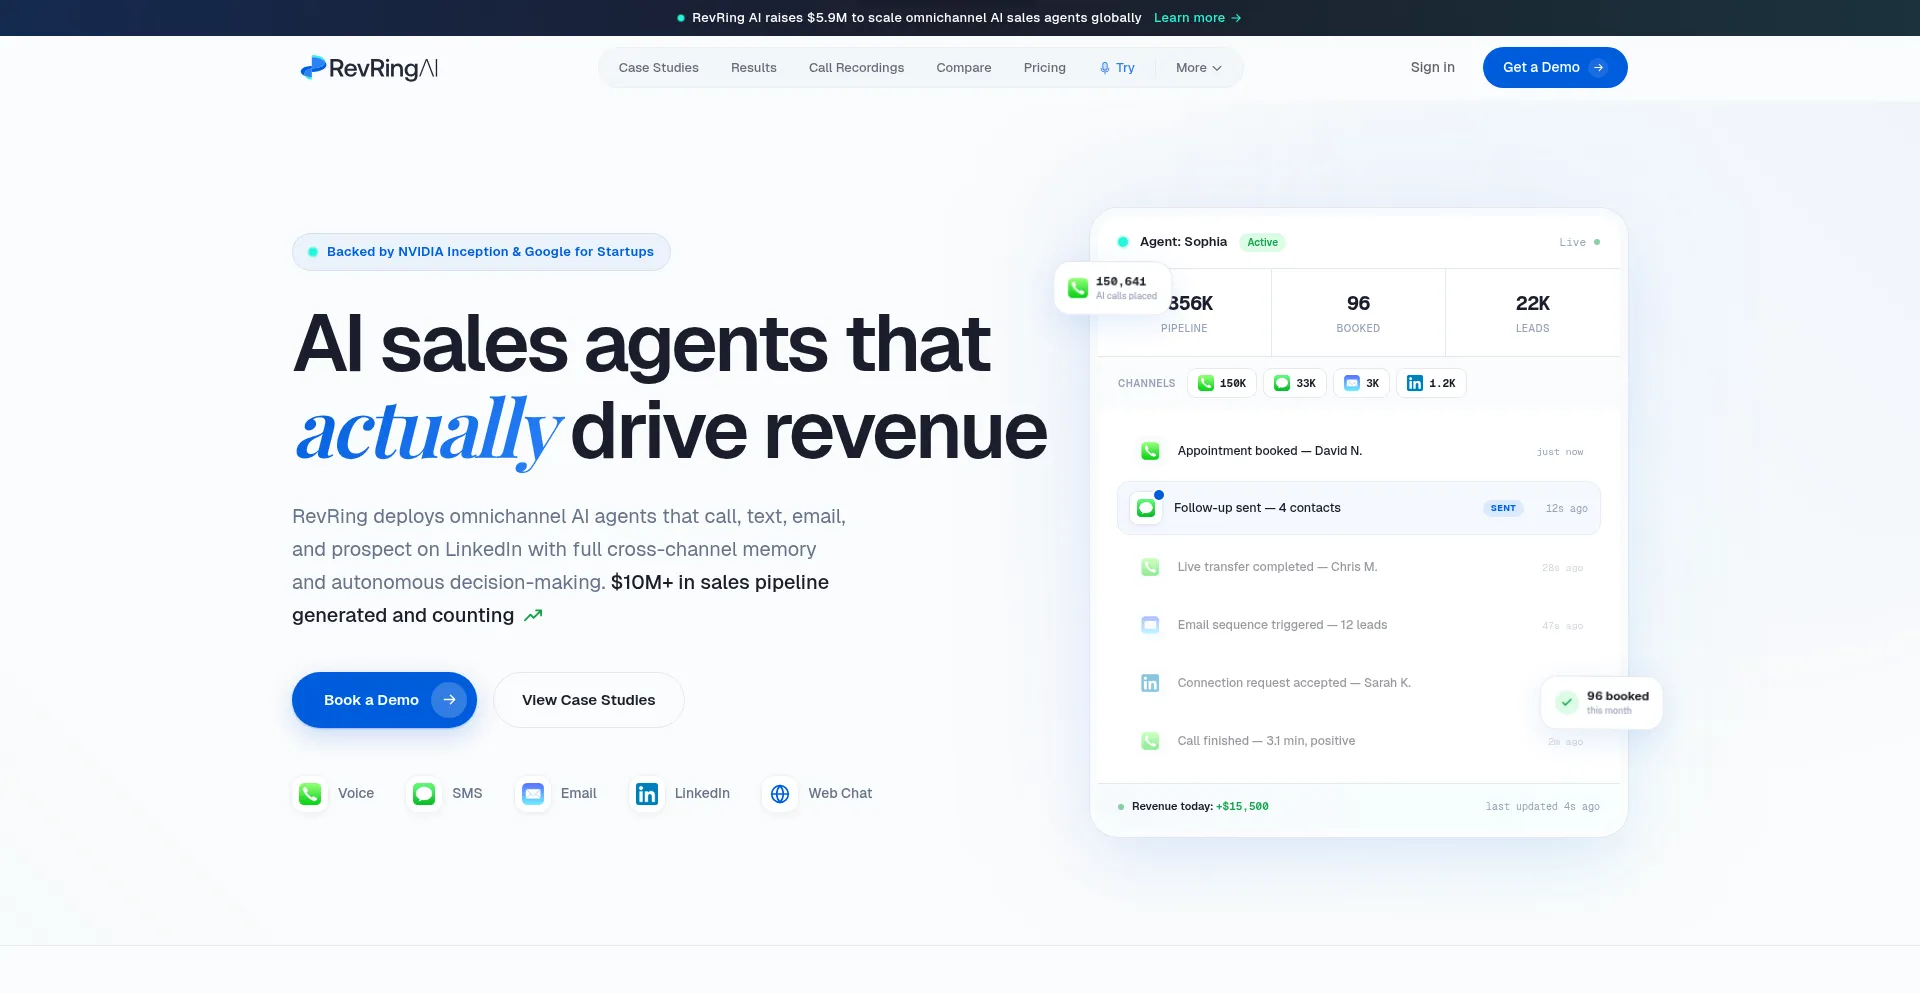Click the Live indicator in agent card
Viewport: 1920px width, 993px height.
pyautogui.click(x=1579, y=242)
